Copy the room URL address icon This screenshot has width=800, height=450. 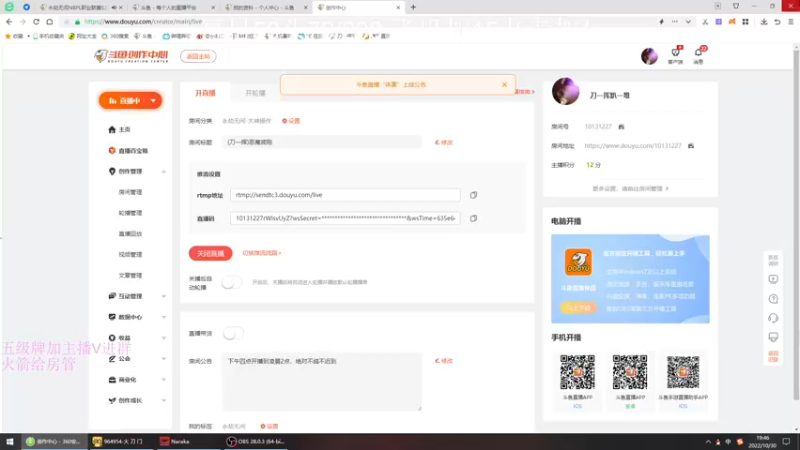(691, 146)
